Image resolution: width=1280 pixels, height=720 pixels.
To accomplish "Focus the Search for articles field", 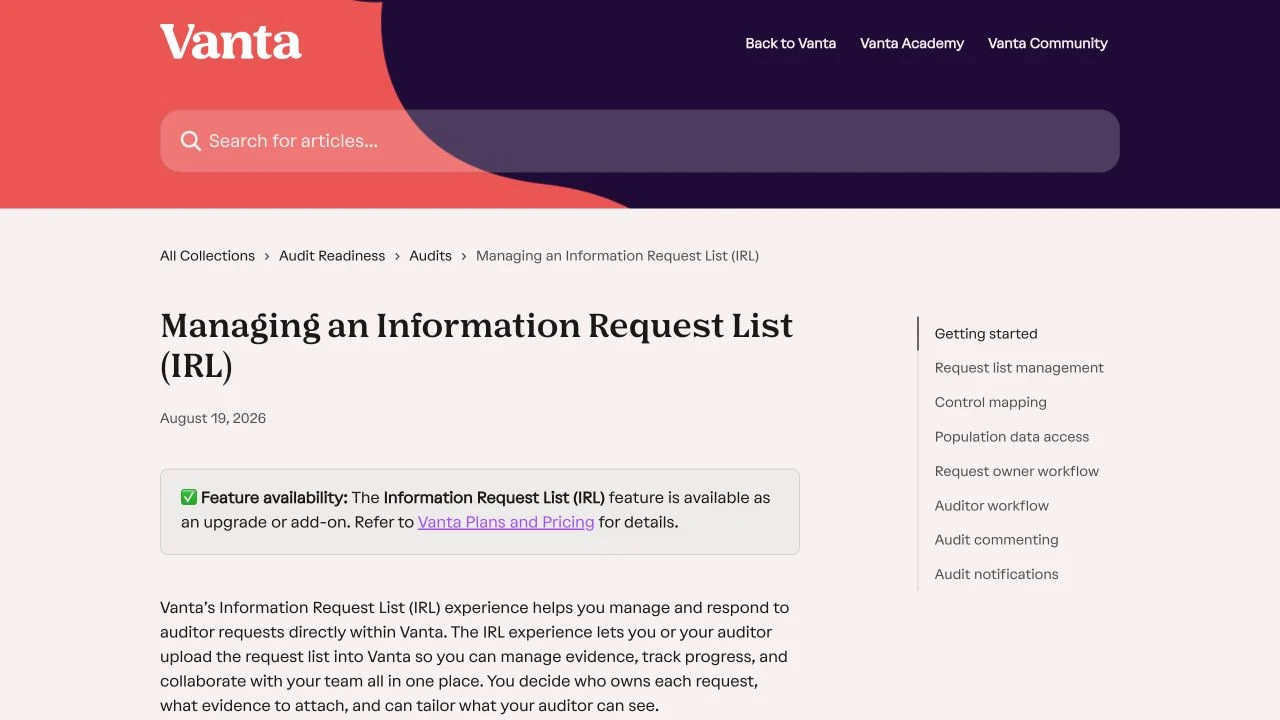I will (x=640, y=141).
